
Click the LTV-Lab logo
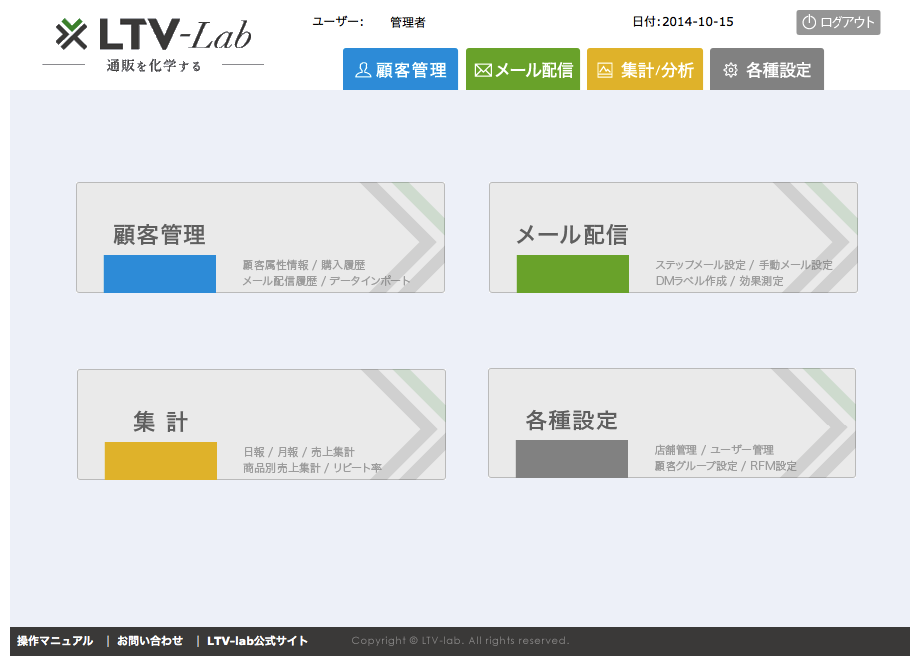[x=153, y=34]
